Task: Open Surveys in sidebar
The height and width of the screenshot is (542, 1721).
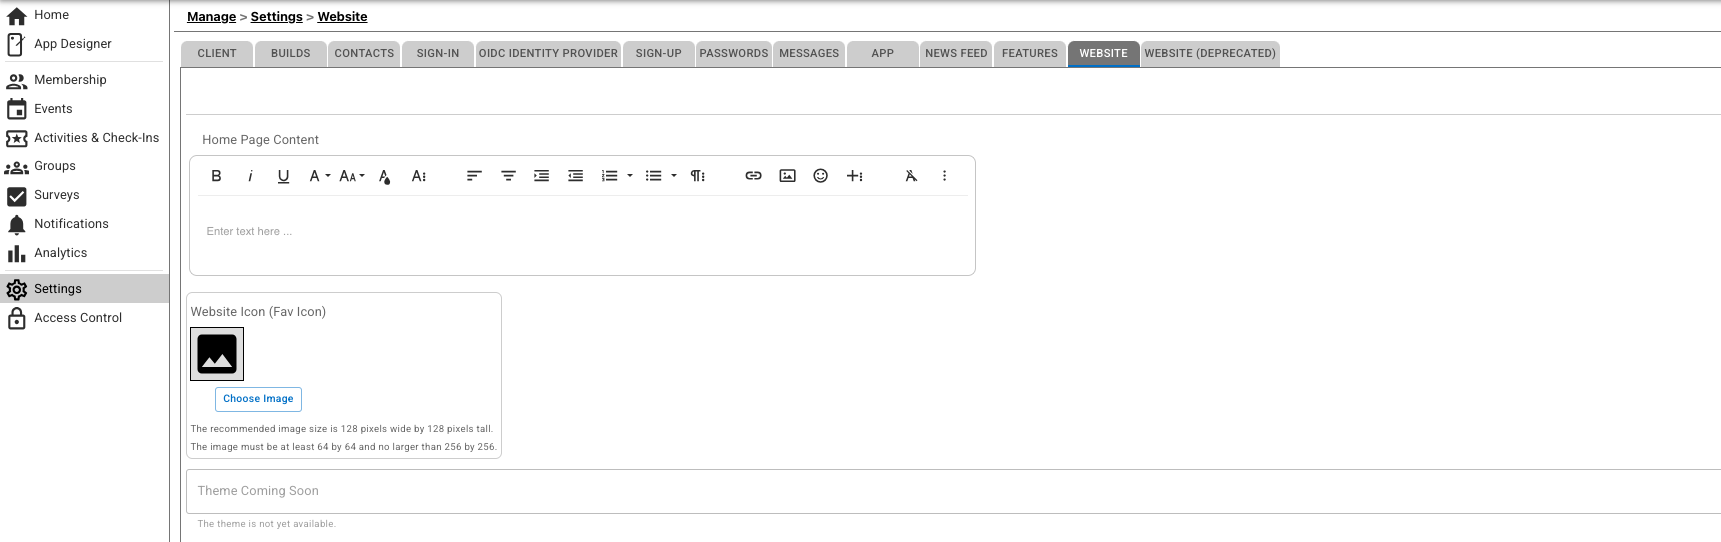Action: pos(84,195)
